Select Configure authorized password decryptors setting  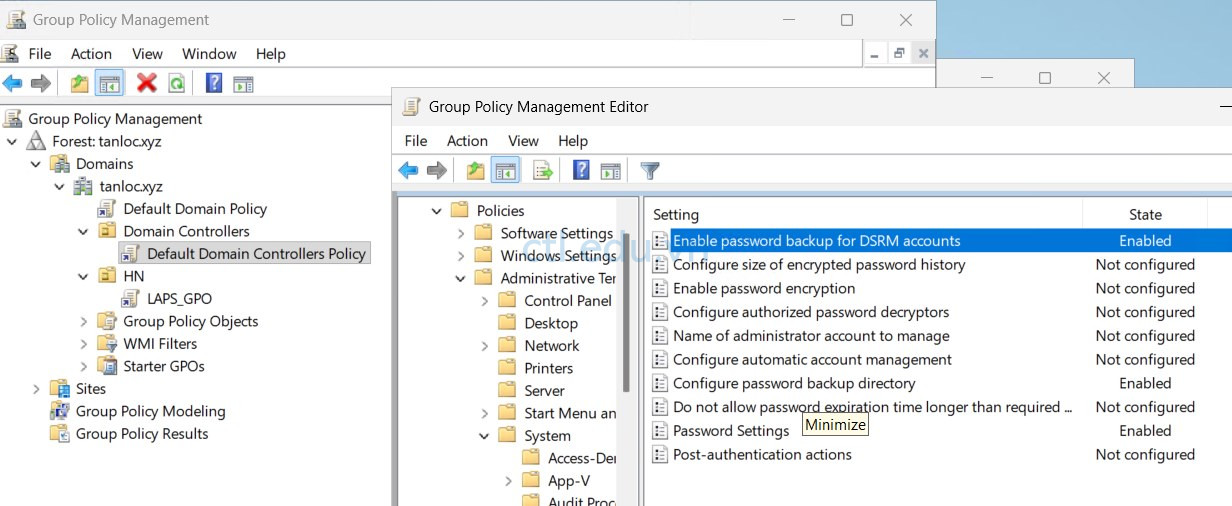940,312
